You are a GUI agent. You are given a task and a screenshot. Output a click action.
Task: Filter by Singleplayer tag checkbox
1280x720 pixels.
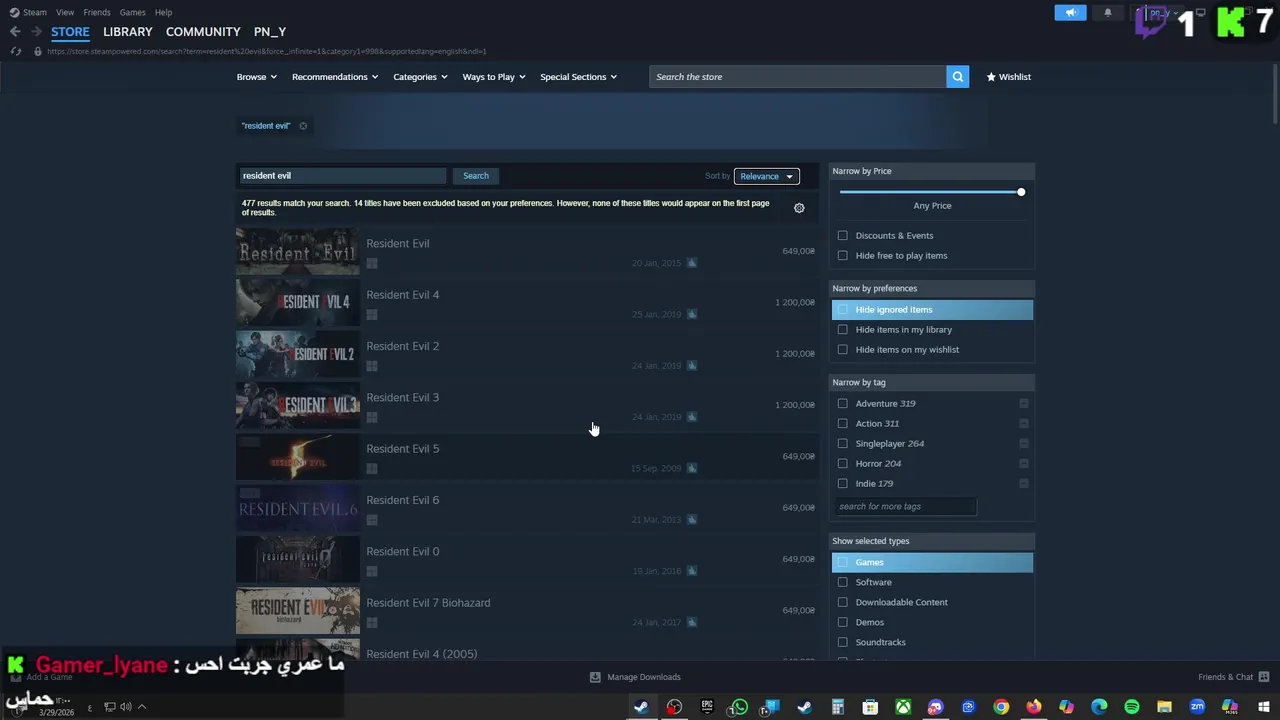point(842,444)
